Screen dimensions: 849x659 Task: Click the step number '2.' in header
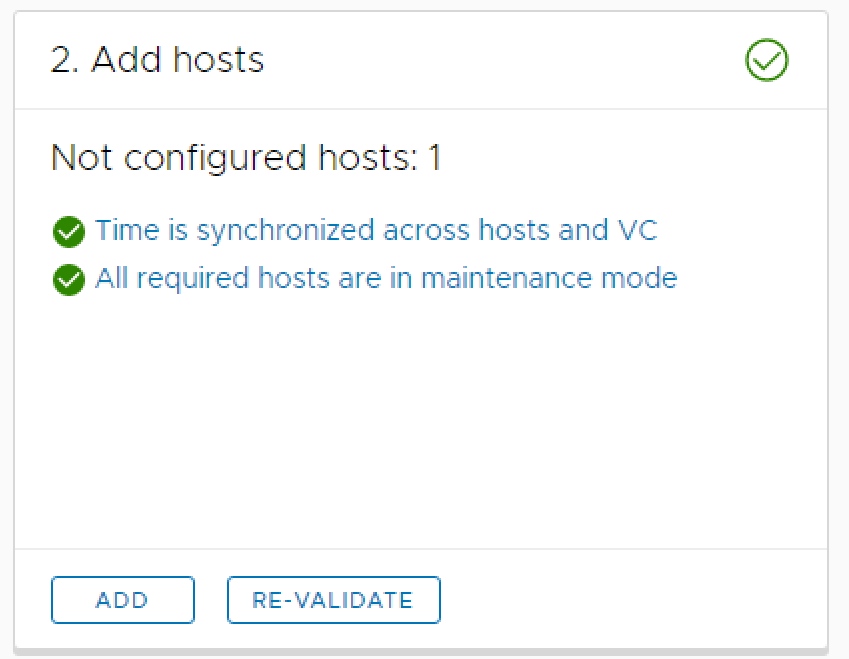[x=66, y=61]
